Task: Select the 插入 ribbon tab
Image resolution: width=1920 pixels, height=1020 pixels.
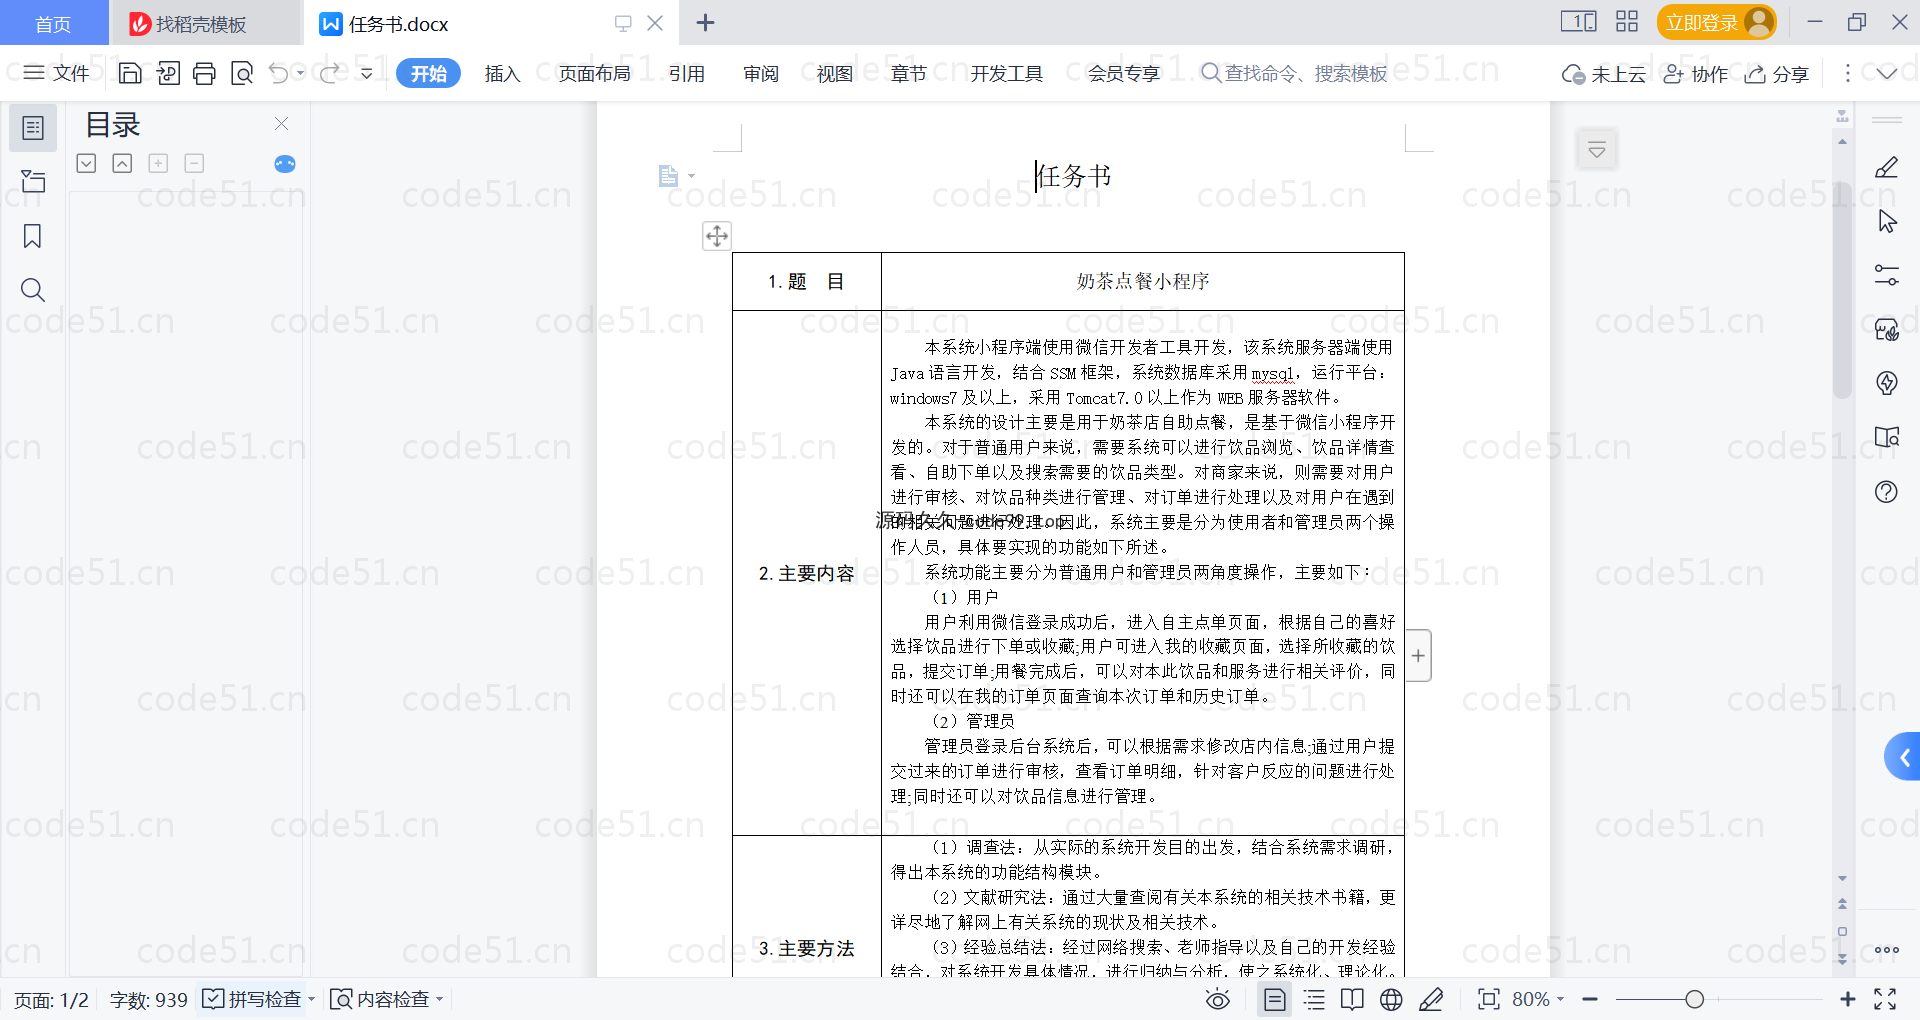Action: click(x=502, y=73)
